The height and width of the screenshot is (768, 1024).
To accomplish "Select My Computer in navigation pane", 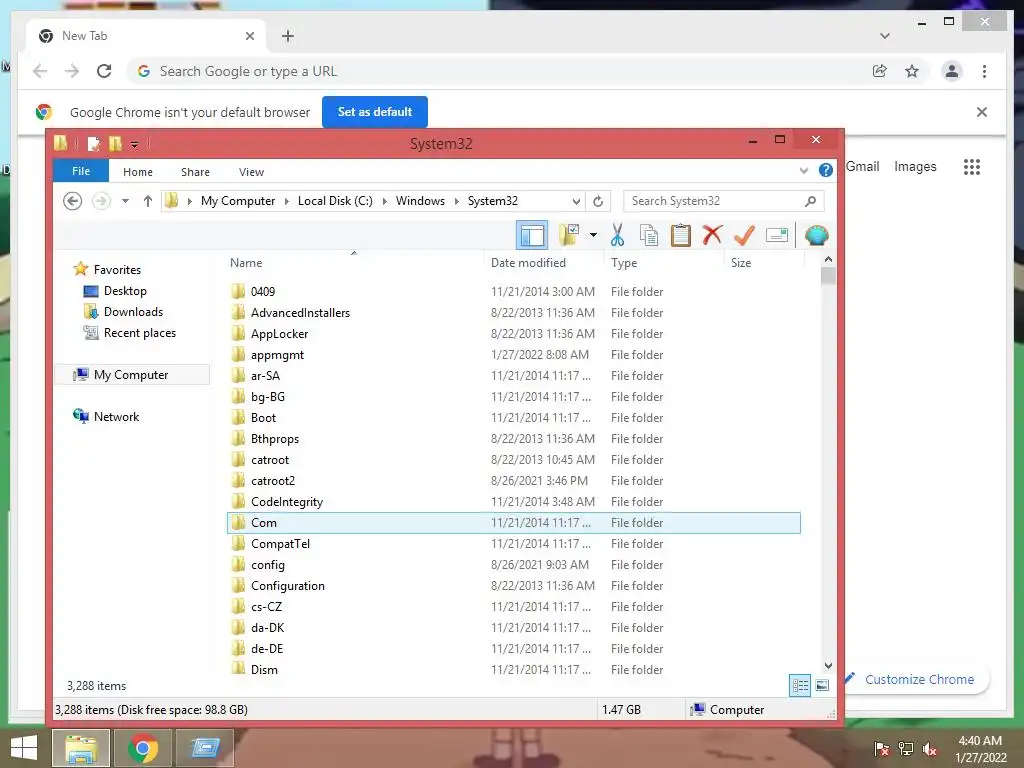I will 131,374.
